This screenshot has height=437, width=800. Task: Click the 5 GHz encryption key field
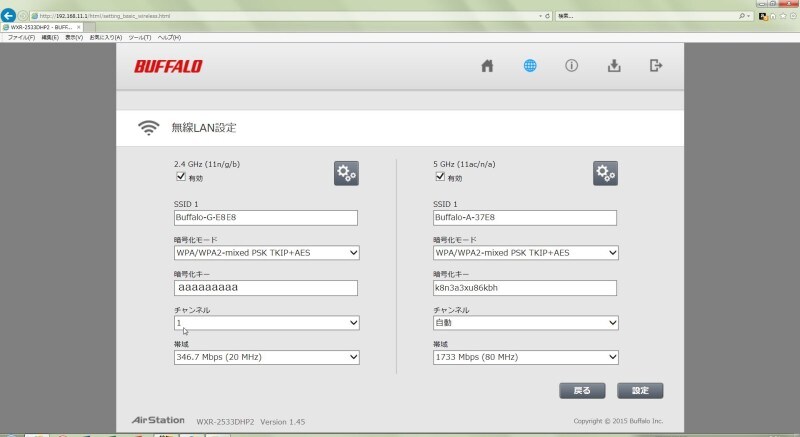(x=525, y=288)
